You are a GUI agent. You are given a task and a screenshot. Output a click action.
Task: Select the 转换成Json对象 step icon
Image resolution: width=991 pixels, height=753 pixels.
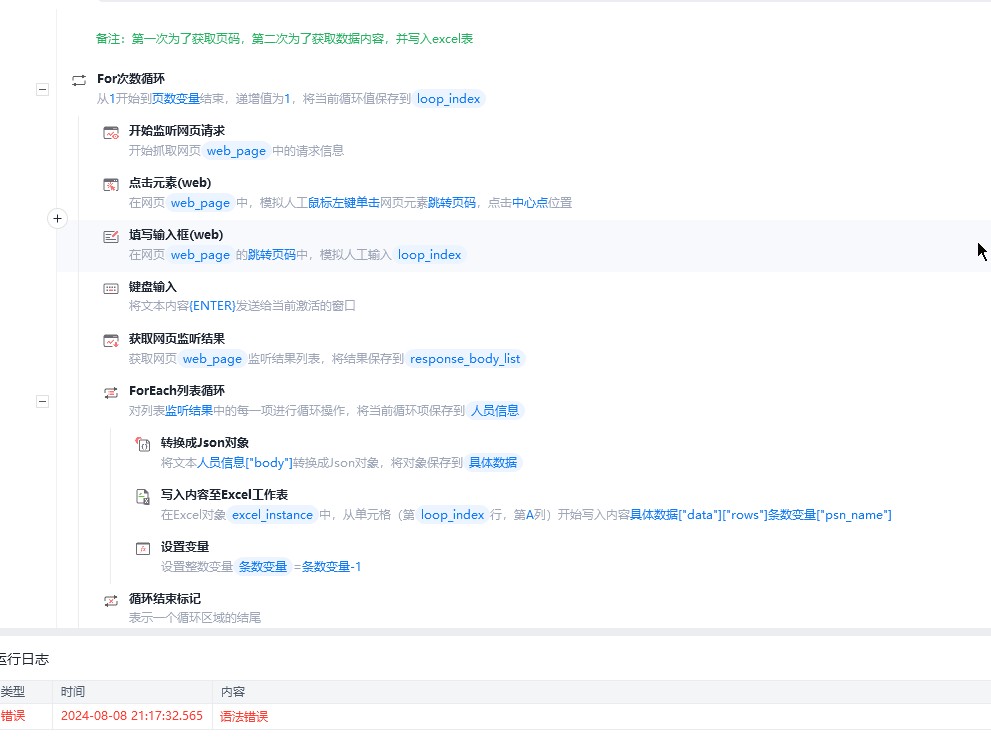coord(143,444)
